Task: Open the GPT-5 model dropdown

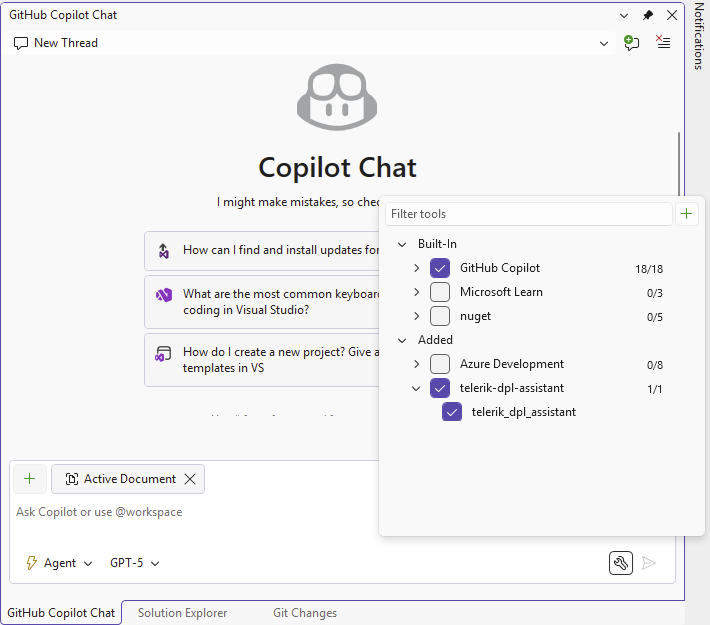Action: [x=134, y=563]
